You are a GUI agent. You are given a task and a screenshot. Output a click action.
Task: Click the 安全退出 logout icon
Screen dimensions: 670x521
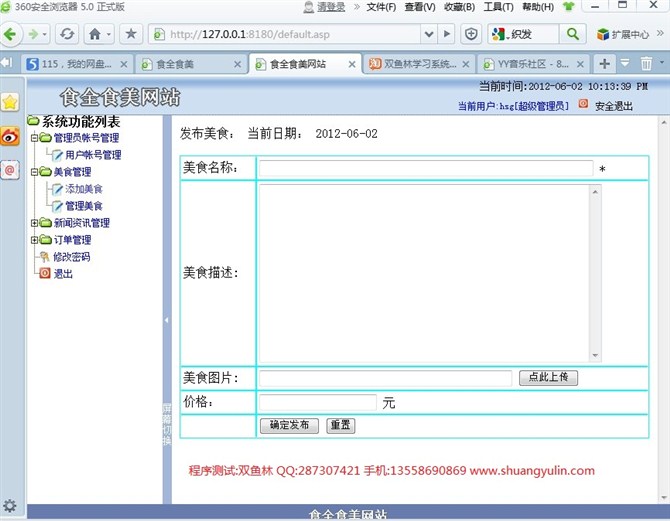pos(584,104)
